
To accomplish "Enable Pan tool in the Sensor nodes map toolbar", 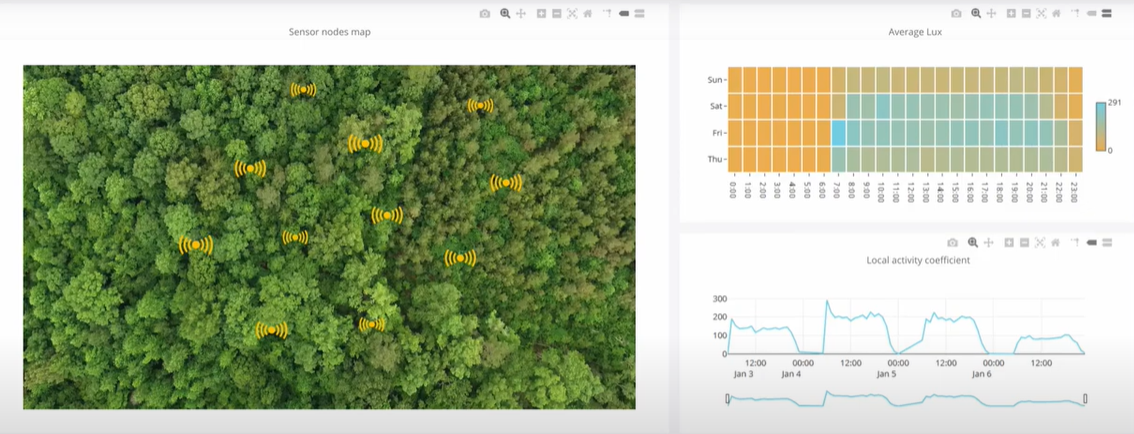I will point(521,14).
